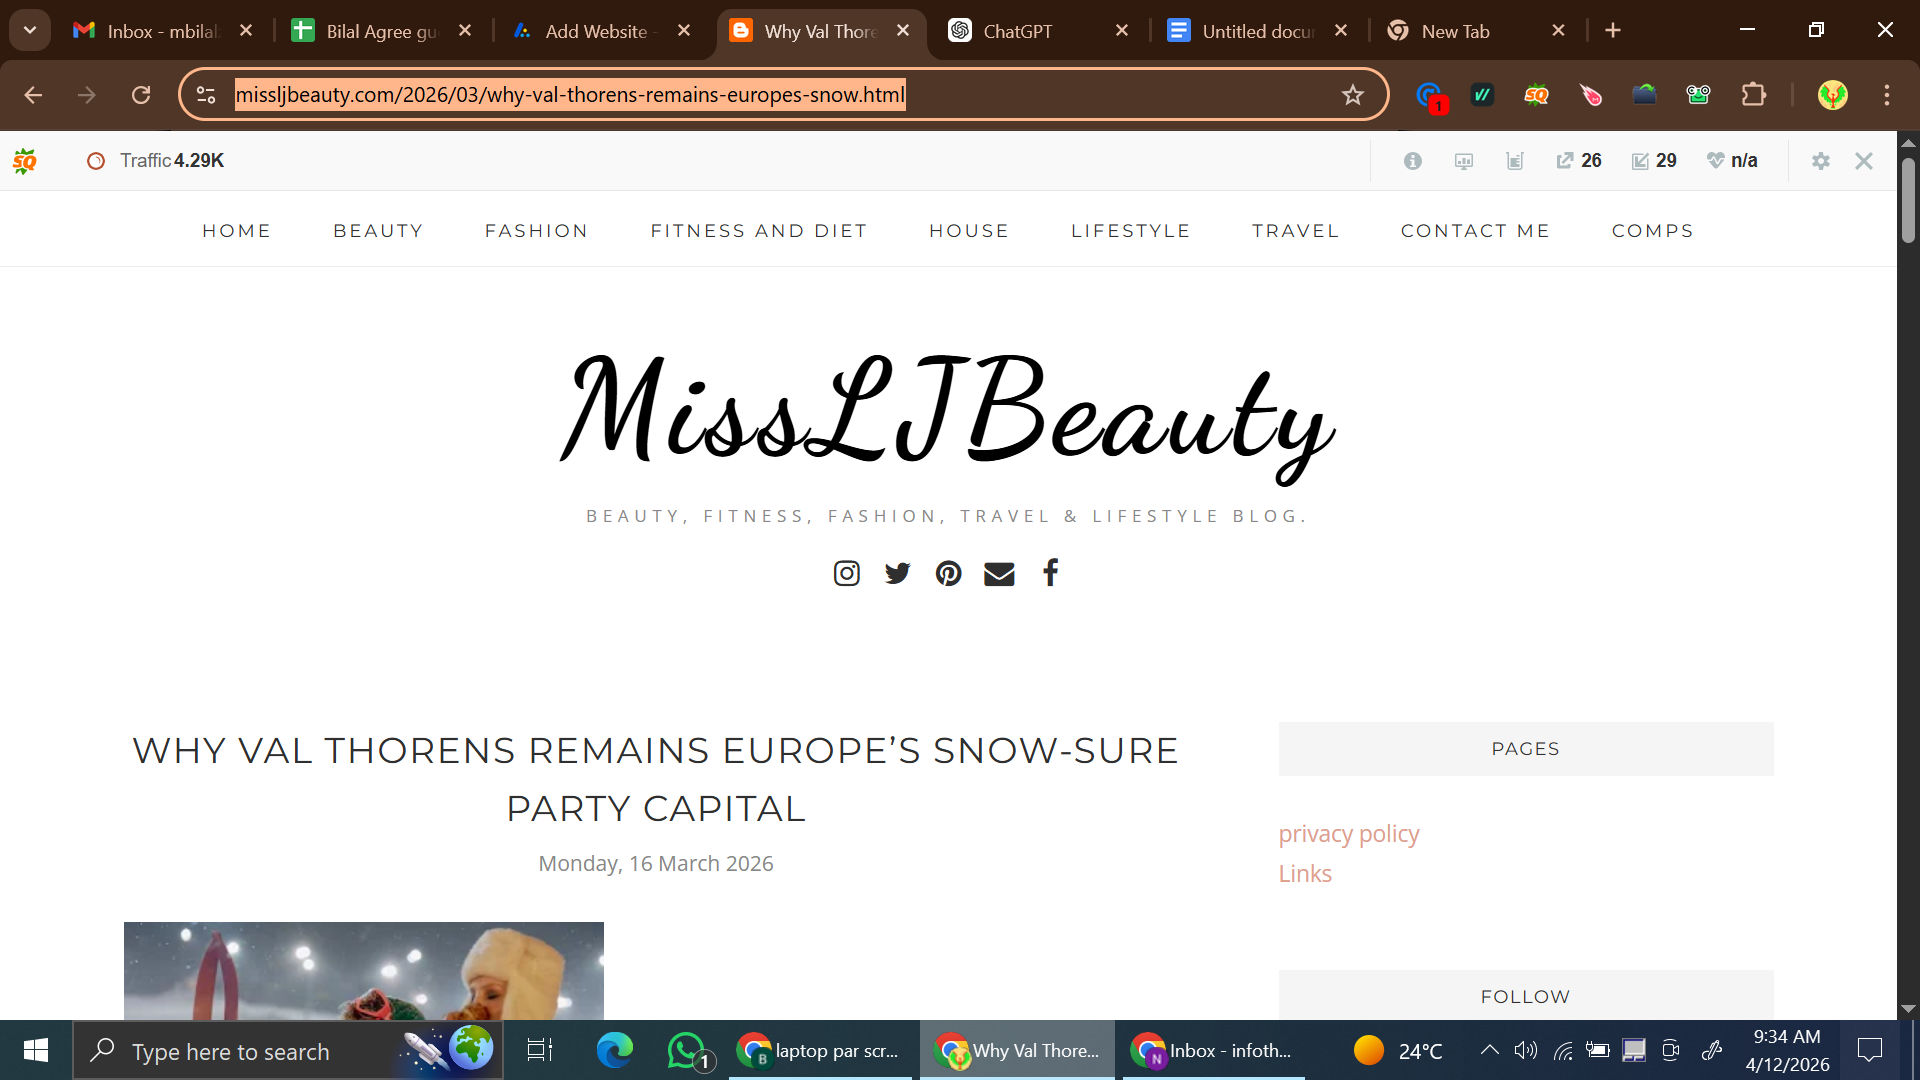Open Windows Task View button

tap(540, 1051)
